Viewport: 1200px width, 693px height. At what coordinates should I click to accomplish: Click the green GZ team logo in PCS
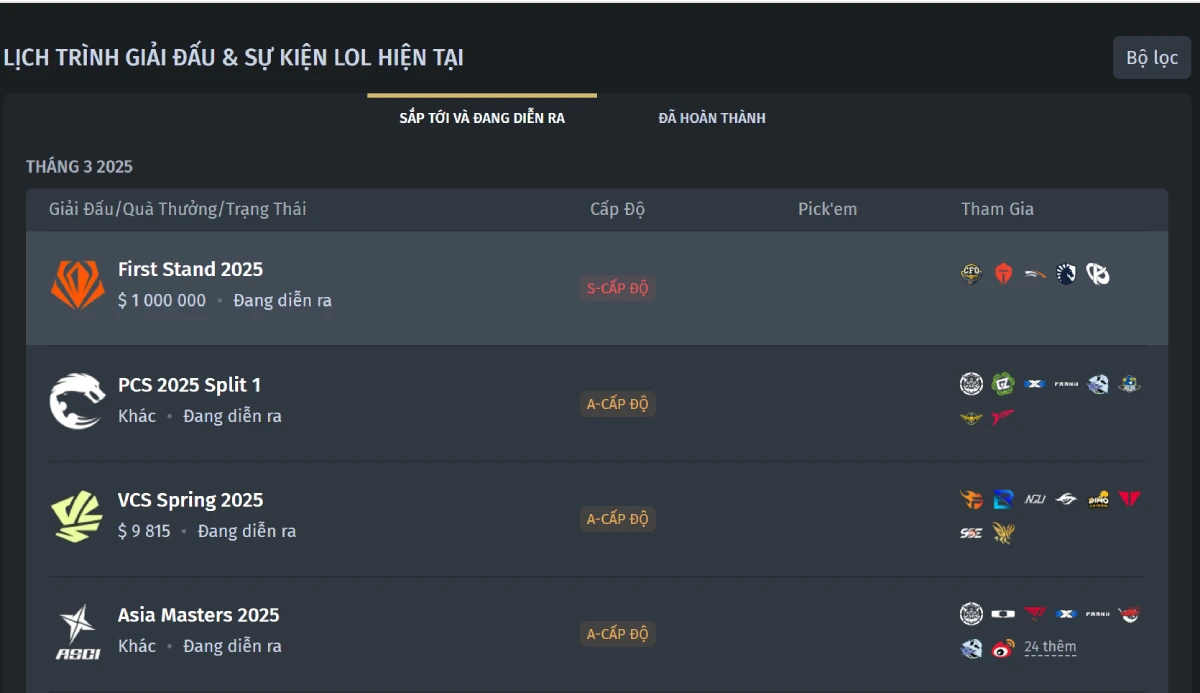[x=1003, y=384]
